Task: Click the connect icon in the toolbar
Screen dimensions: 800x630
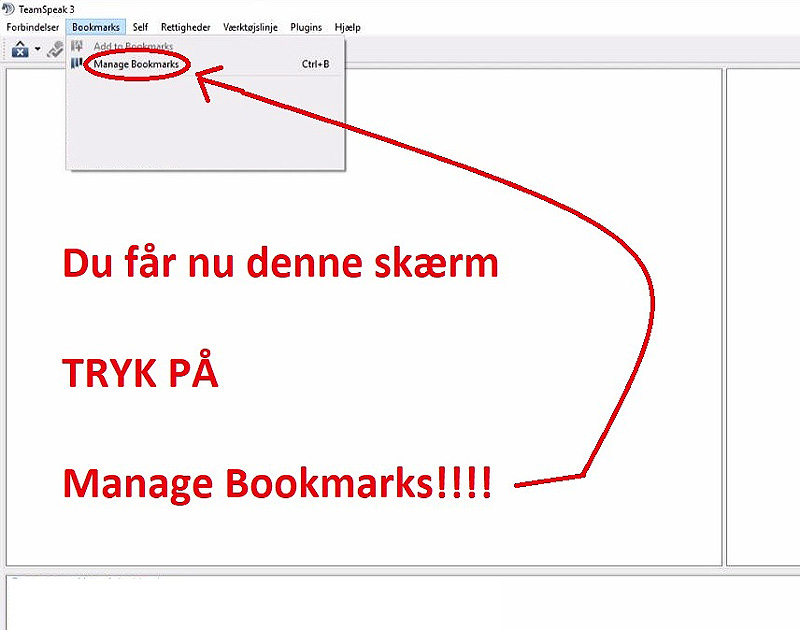Action: point(19,49)
